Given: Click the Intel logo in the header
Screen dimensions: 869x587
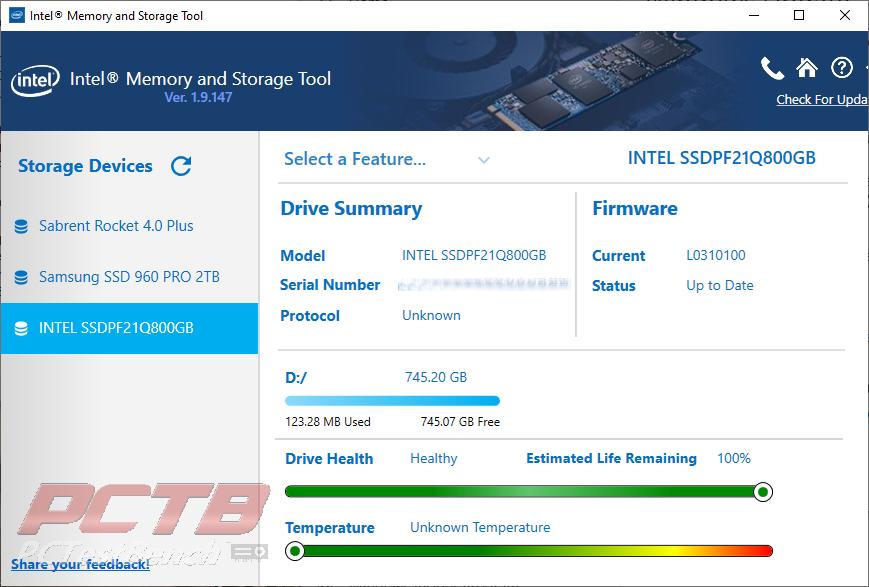Looking at the screenshot, I should (x=34, y=82).
